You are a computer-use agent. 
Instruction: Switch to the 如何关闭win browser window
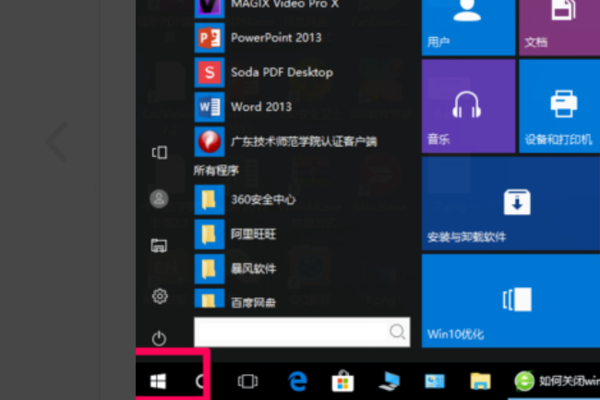coord(556,381)
